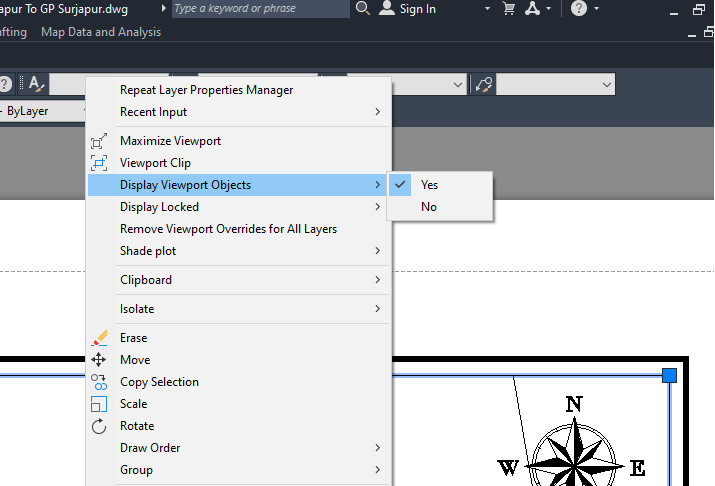715x486 pixels.
Task: Click the blue viewport corner grip
Action: [670, 375]
